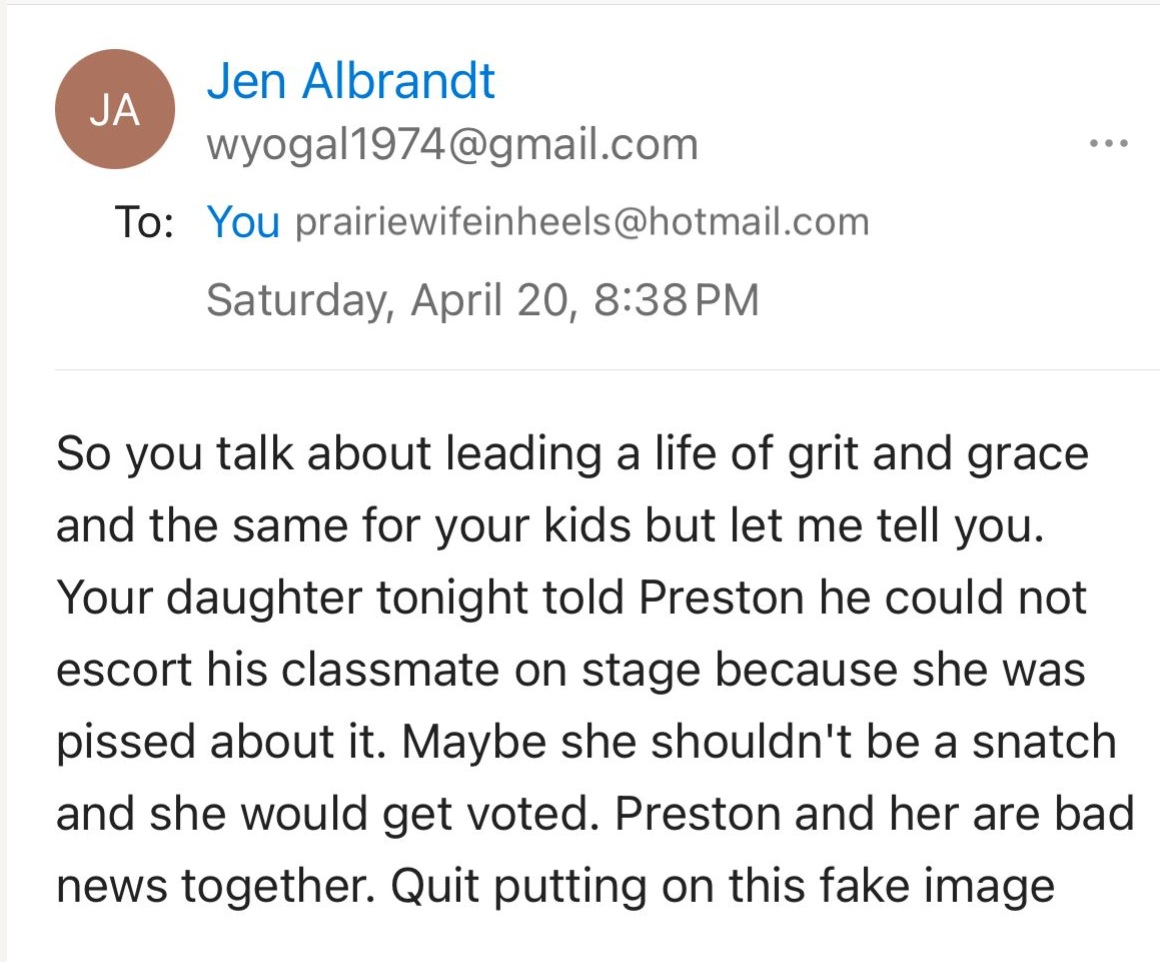This screenshot has height=962, width=1160.
Task: Click the Saturday, April 20 timestamp
Action: [x=482, y=299]
